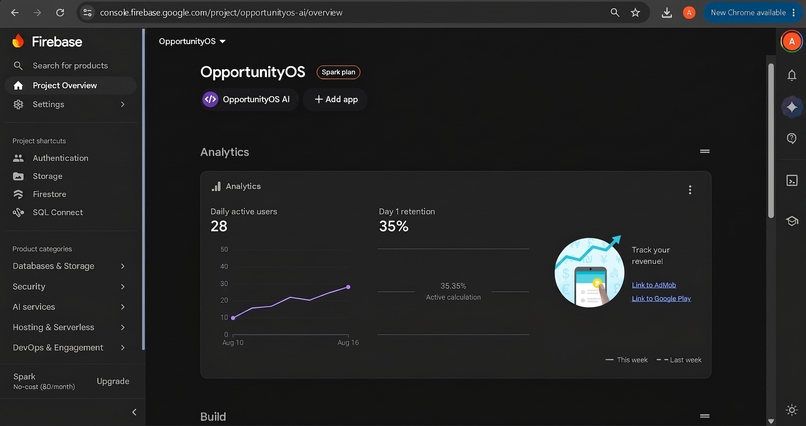Open the OpportunityOS AI app chip
This screenshot has height=426, width=806.
tap(249, 99)
